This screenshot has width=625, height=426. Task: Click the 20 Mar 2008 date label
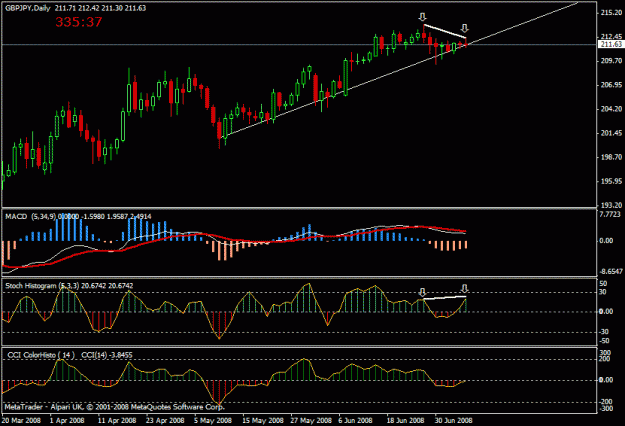[x=21, y=420]
